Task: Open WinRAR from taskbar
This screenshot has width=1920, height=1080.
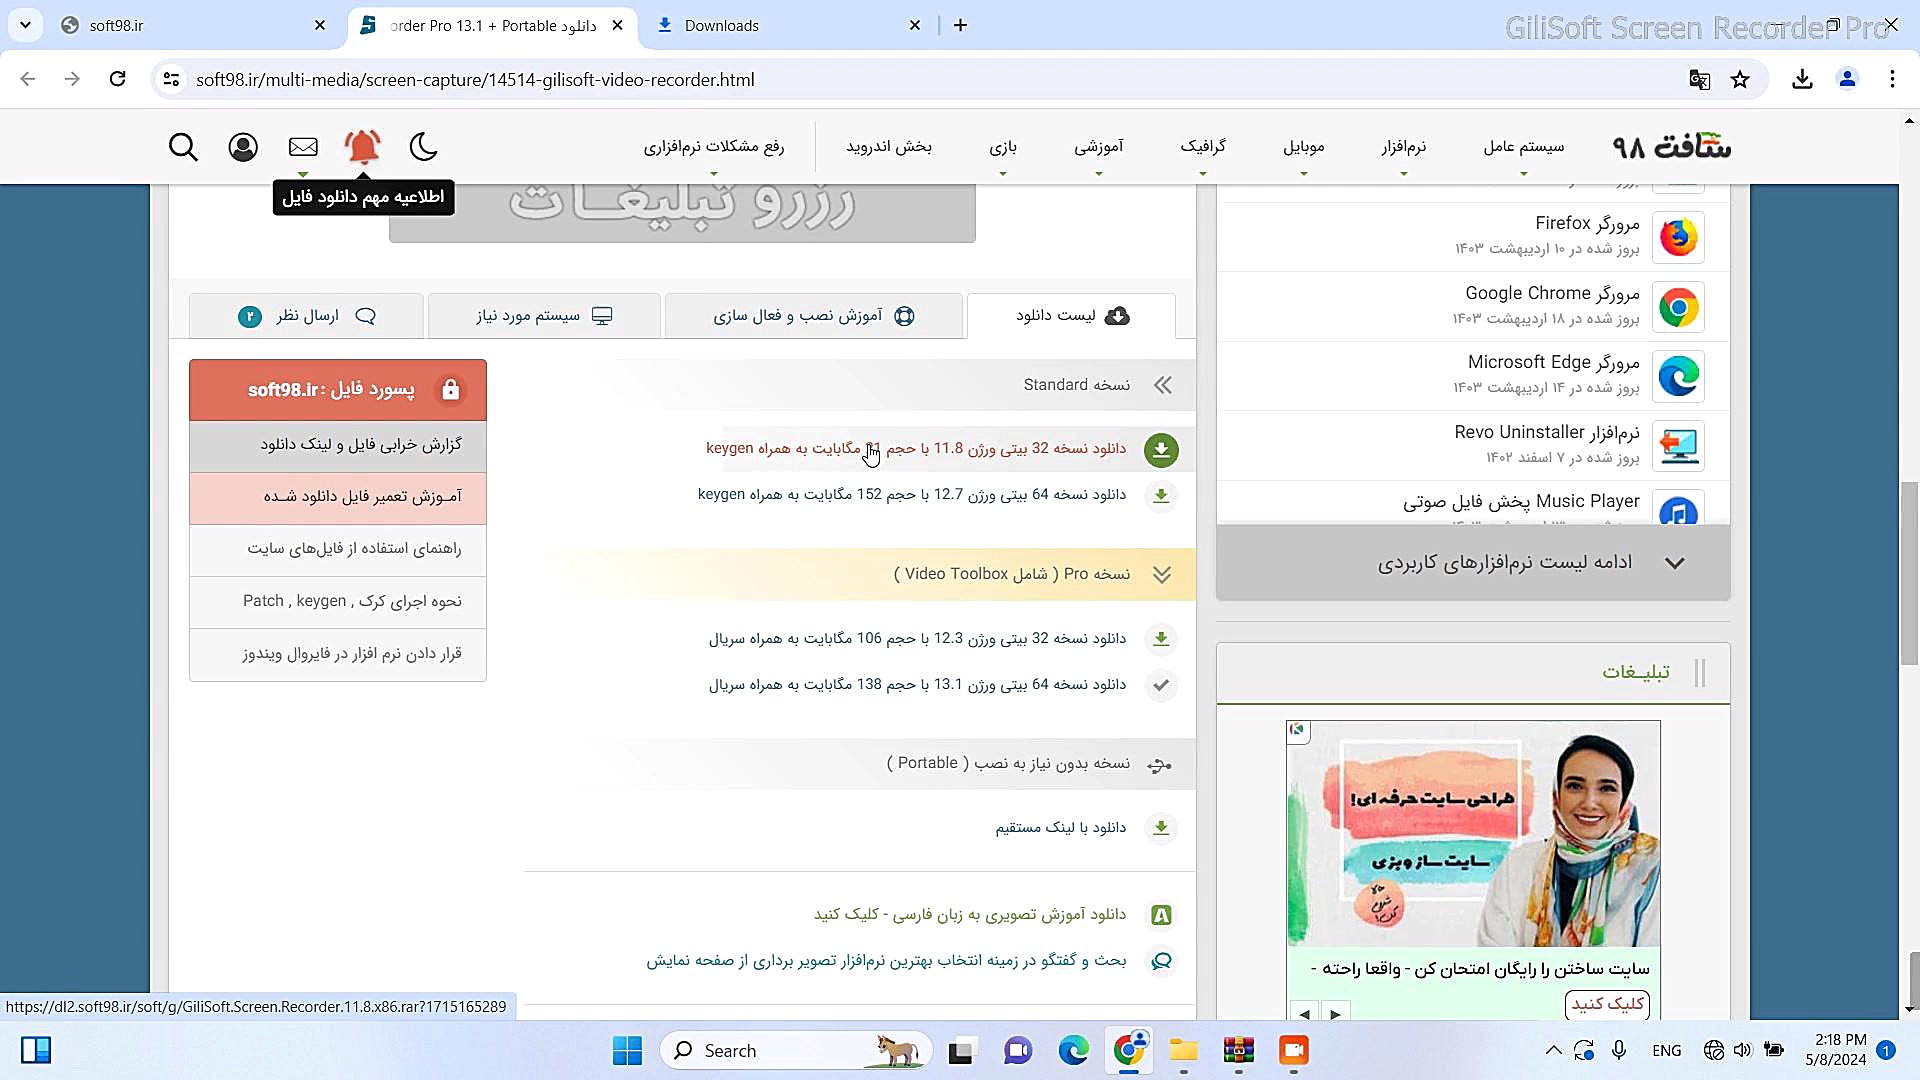Action: [x=1238, y=1050]
